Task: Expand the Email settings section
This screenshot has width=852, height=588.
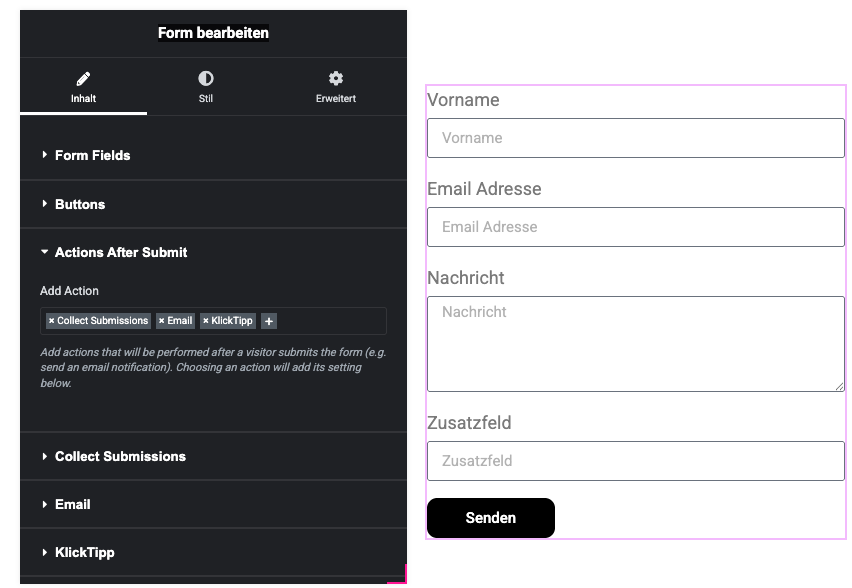Action: pos(72,504)
